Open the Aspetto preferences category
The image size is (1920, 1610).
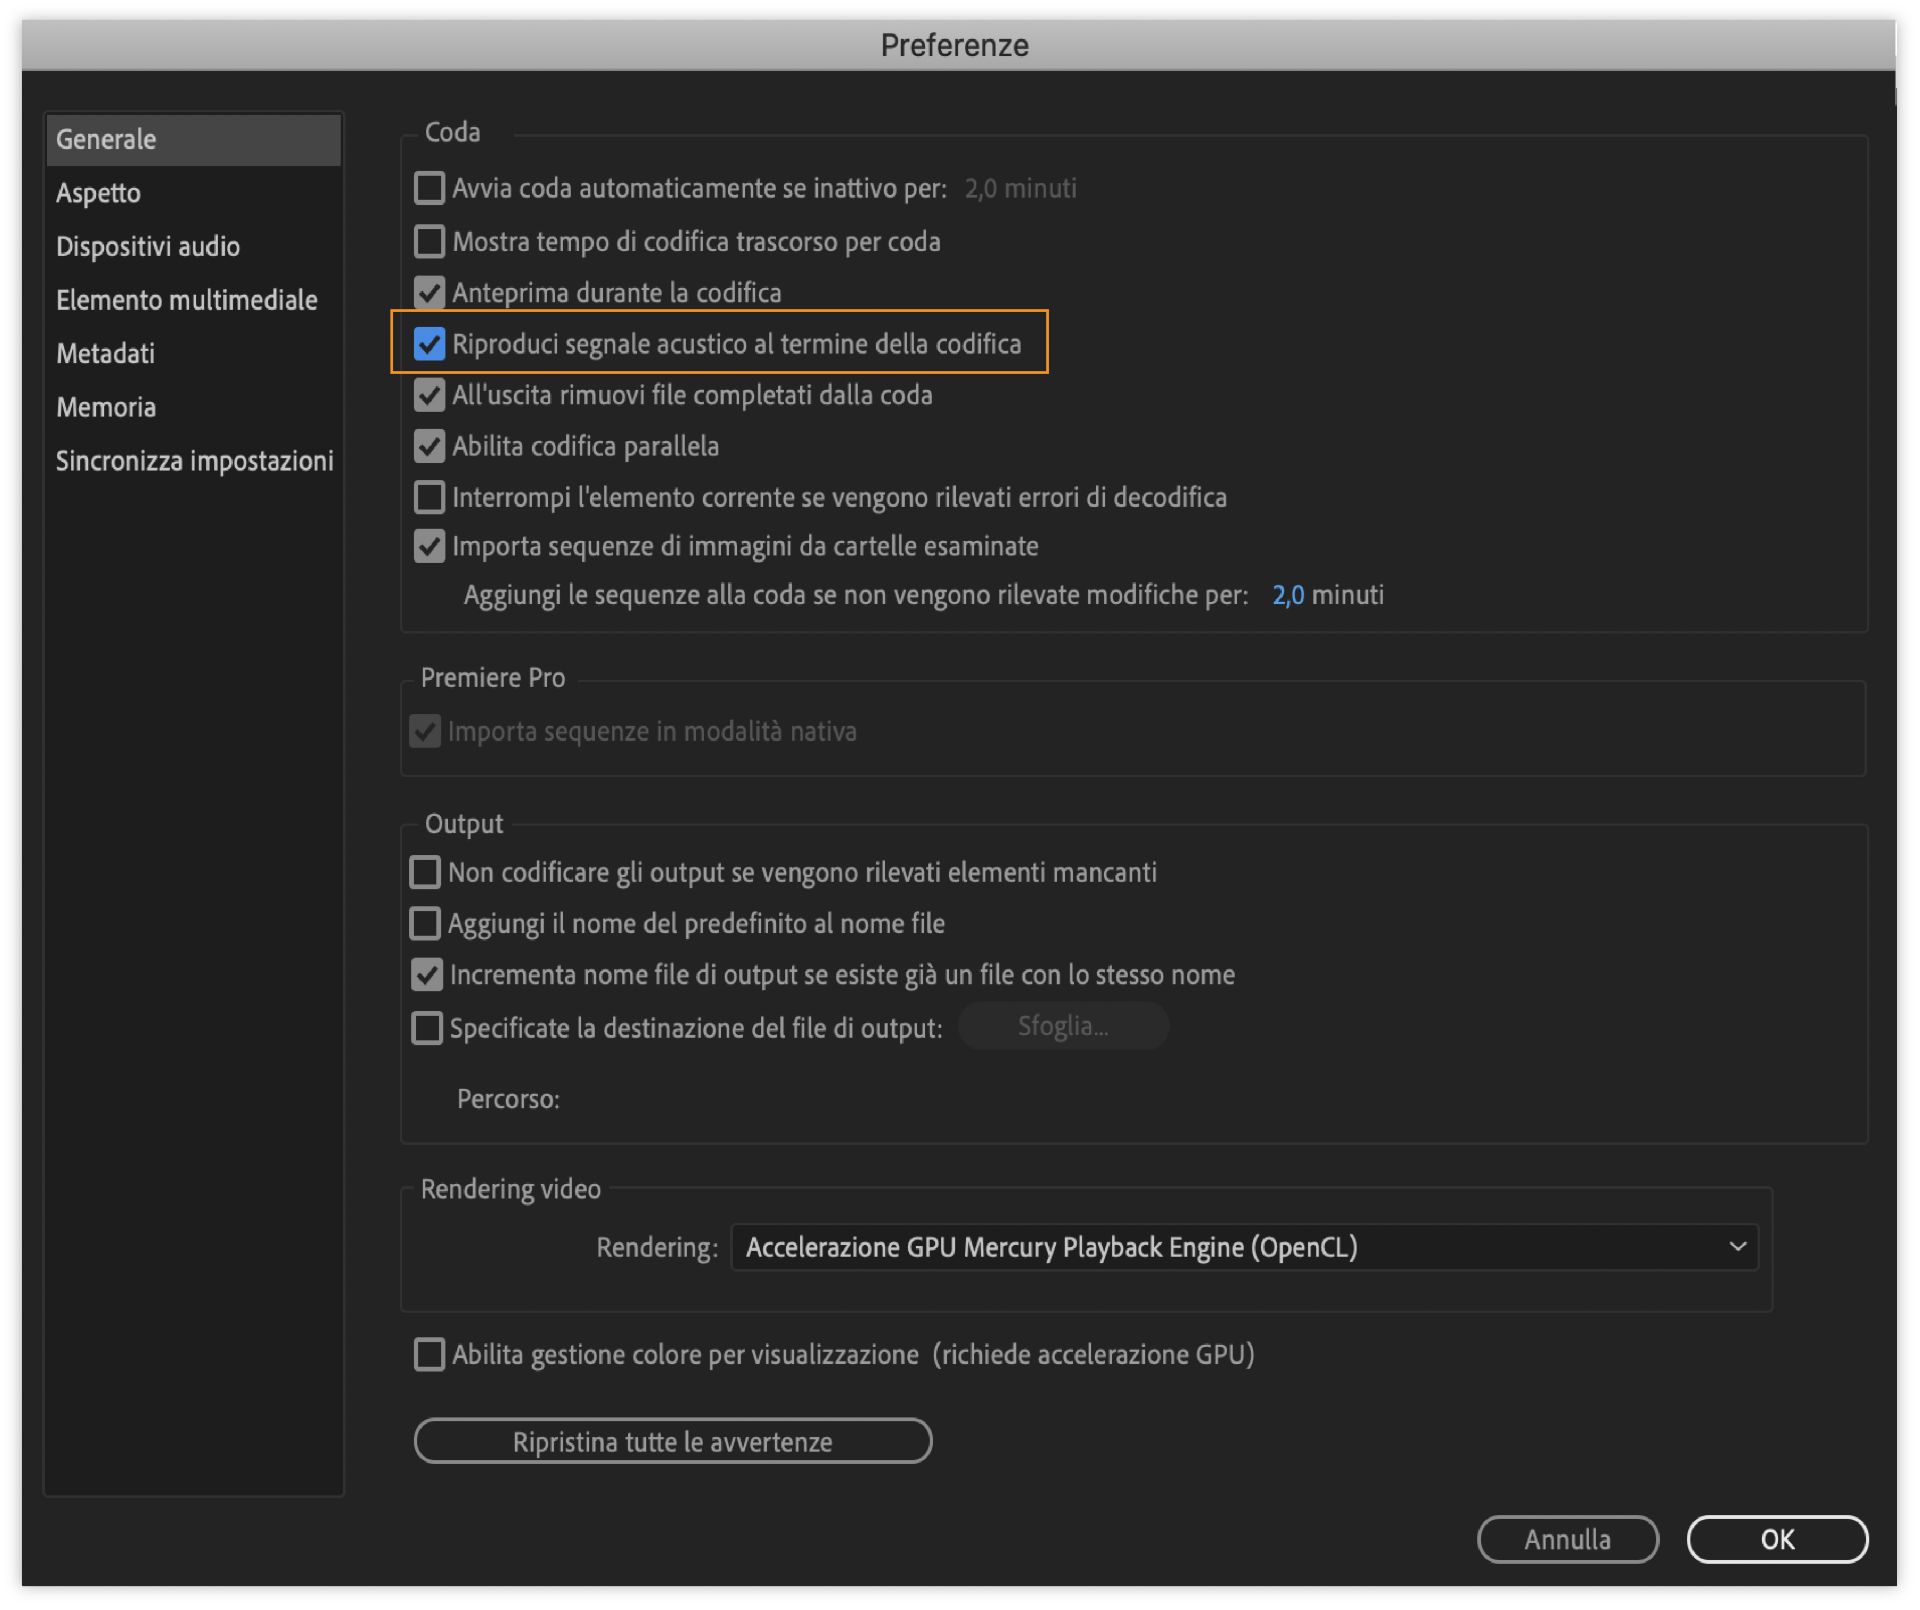98,193
